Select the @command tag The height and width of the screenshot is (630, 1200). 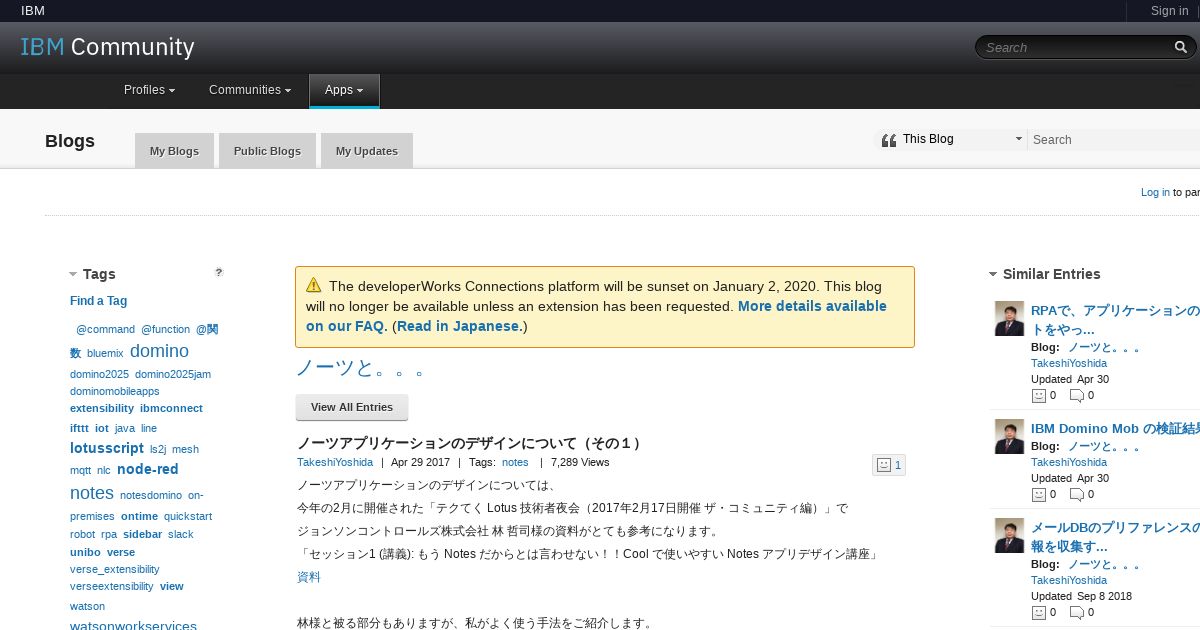[x=105, y=329]
